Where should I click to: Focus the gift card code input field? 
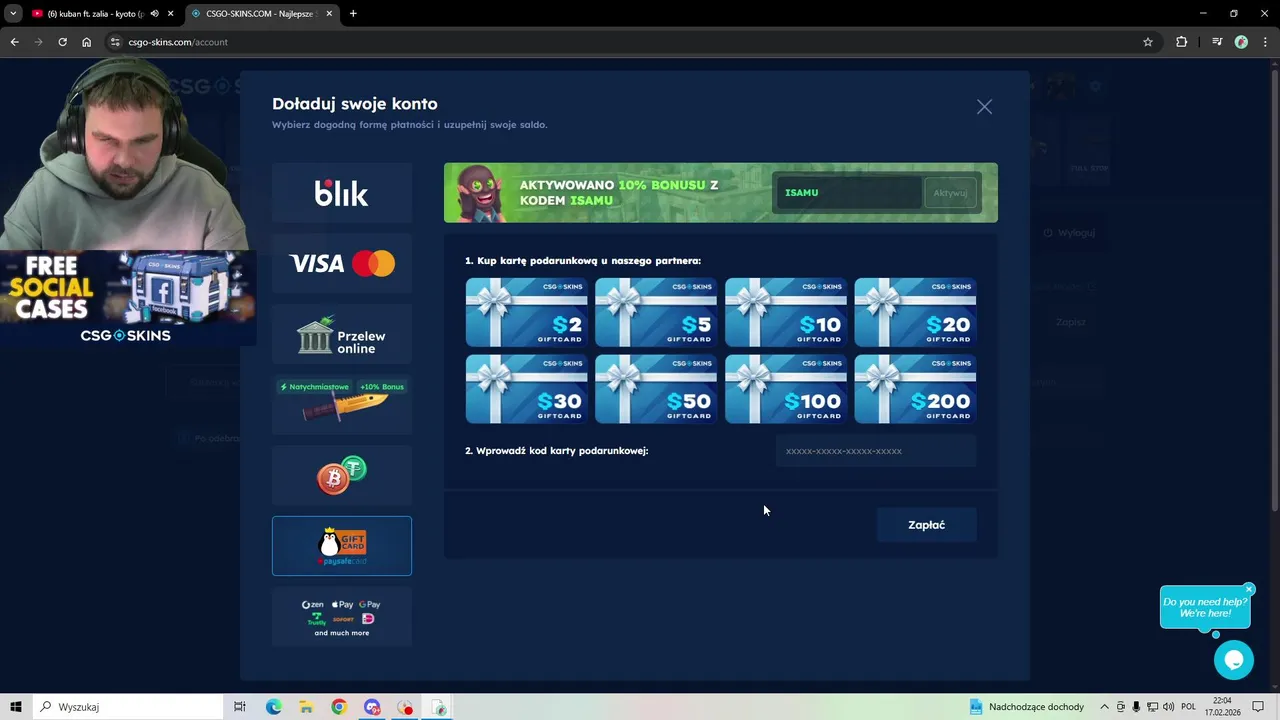[x=876, y=451]
